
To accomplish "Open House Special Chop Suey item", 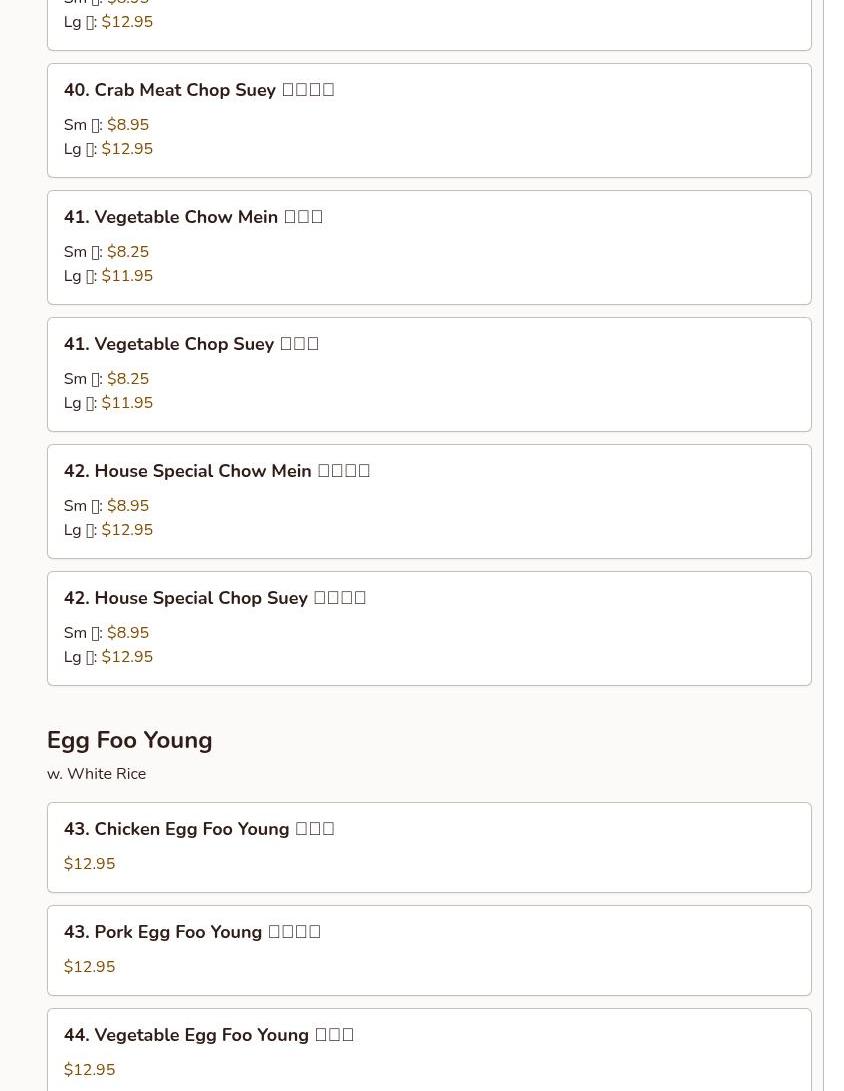I will pos(215,598).
